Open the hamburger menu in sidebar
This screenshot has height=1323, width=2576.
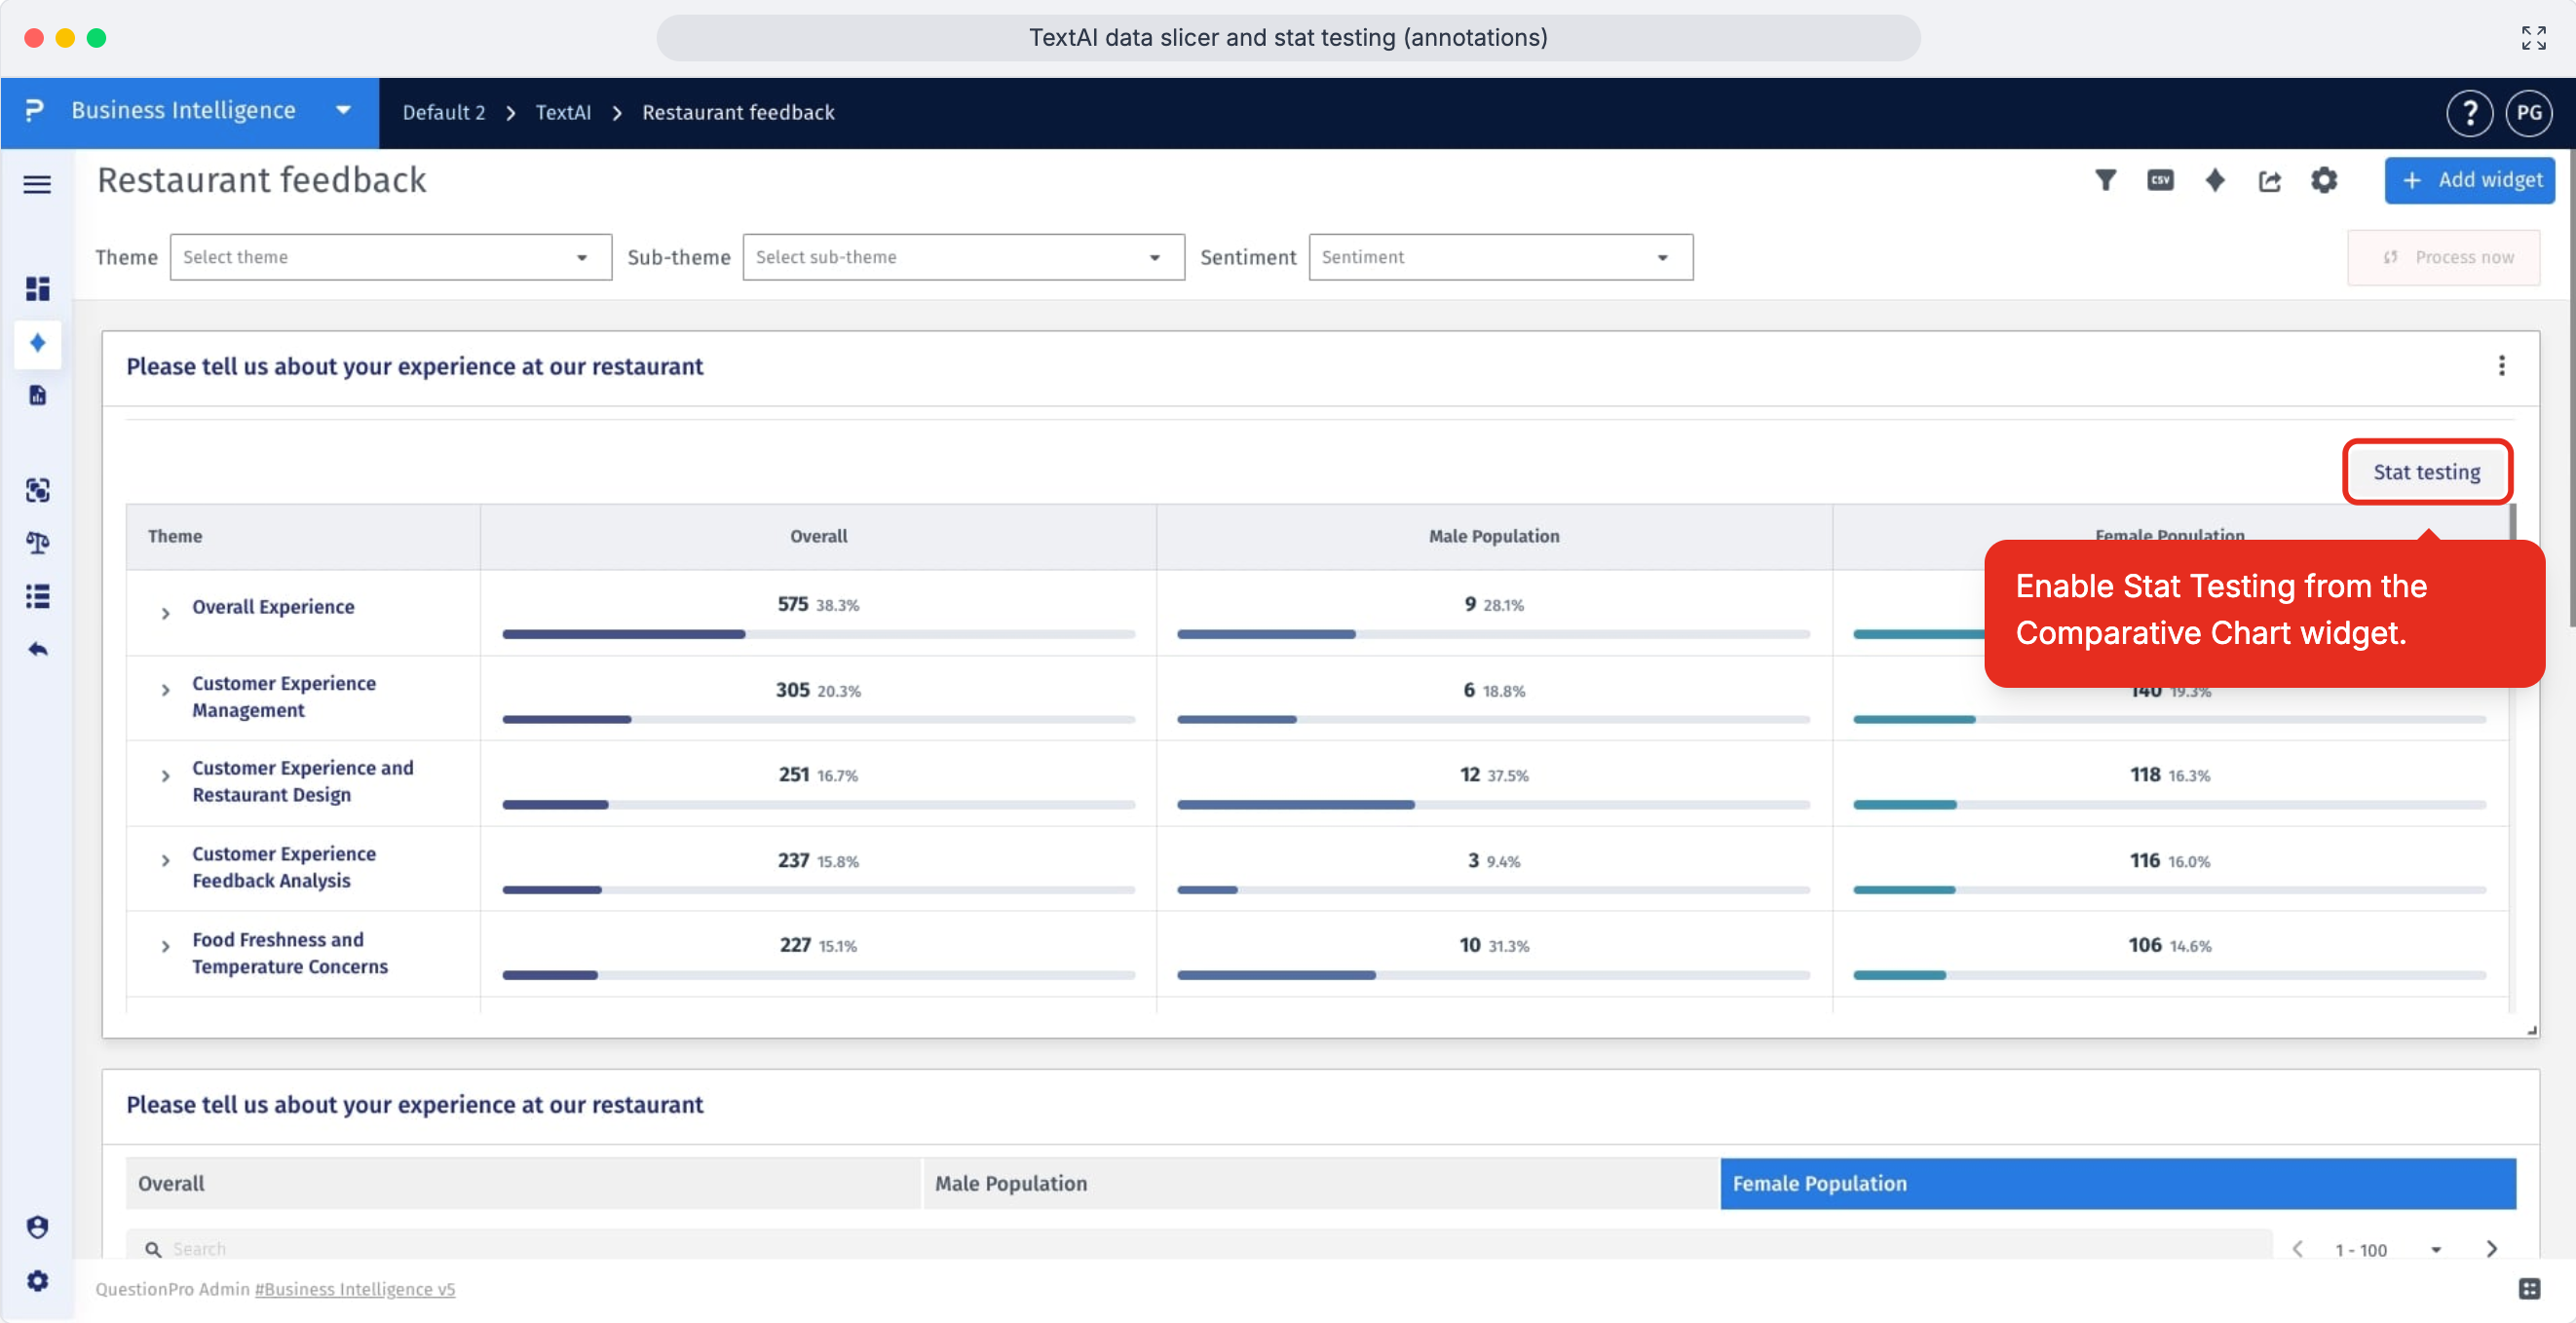tap(37, 184)
